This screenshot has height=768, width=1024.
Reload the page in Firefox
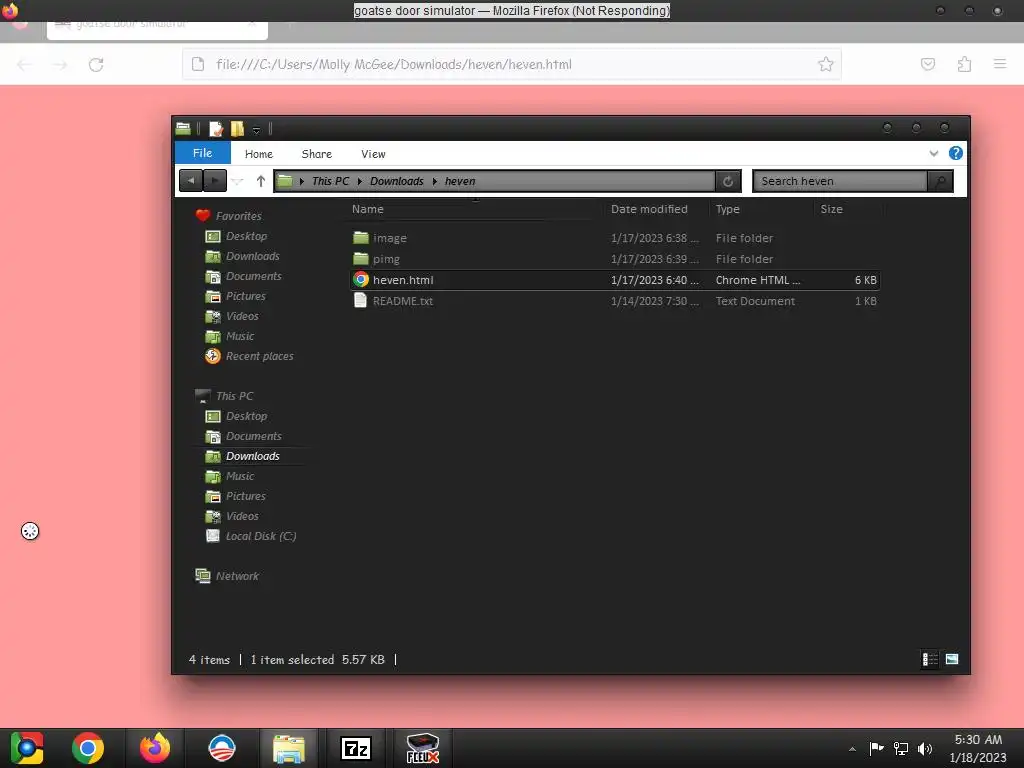(96, 65)
